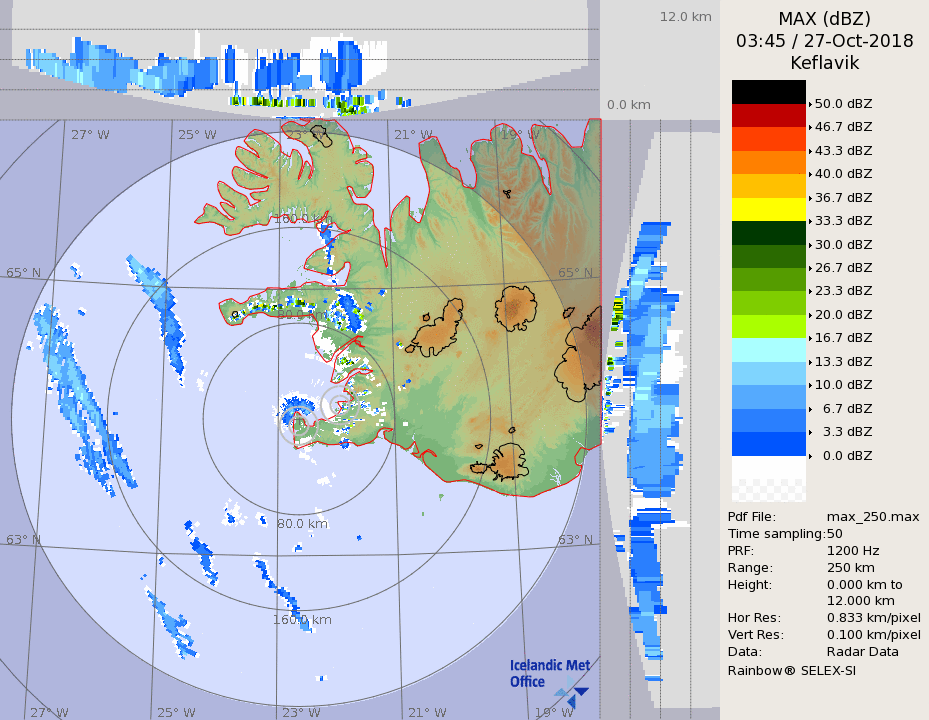The height and width of the screenshot is (720, 929).
Task: Click the 160.0 km label south of radar
Action: (x=302, y=620)
